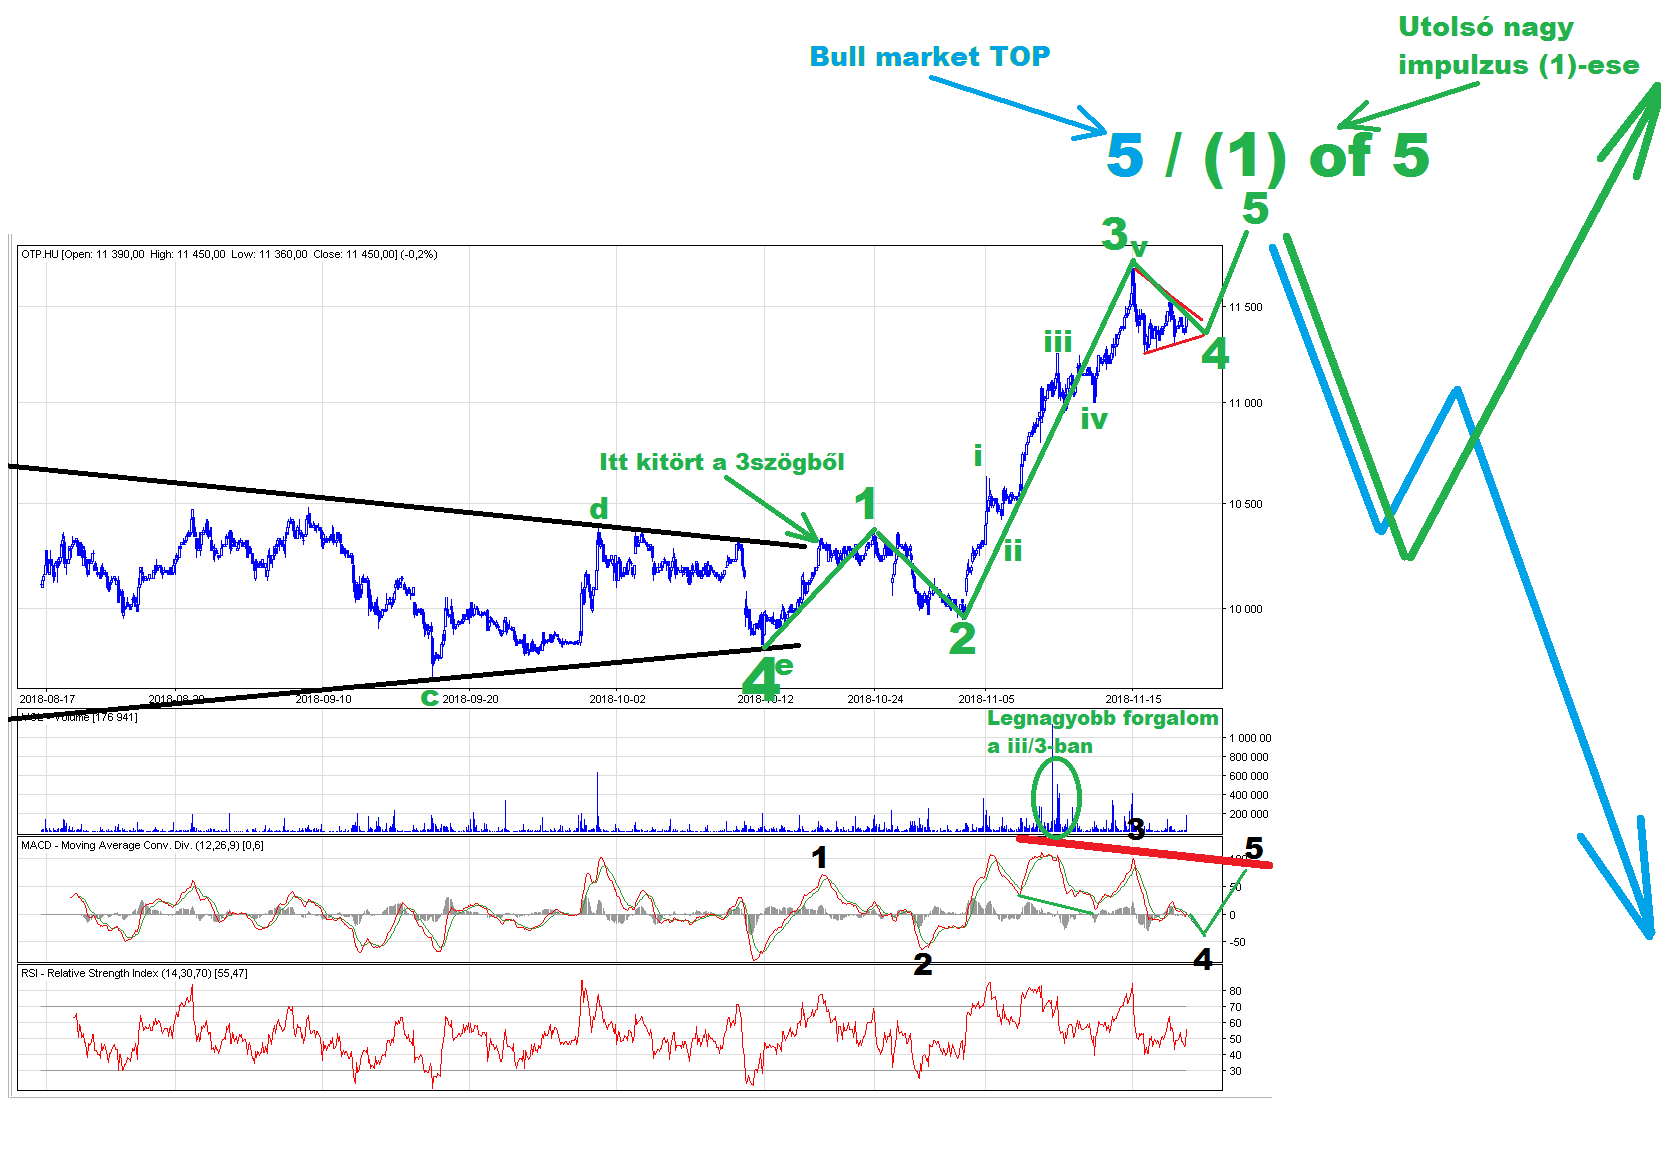Viewport: 1661px width, 1160px height.
Task: Select the green "iii" sub-wave label
Action: [x=1057, y=342]
